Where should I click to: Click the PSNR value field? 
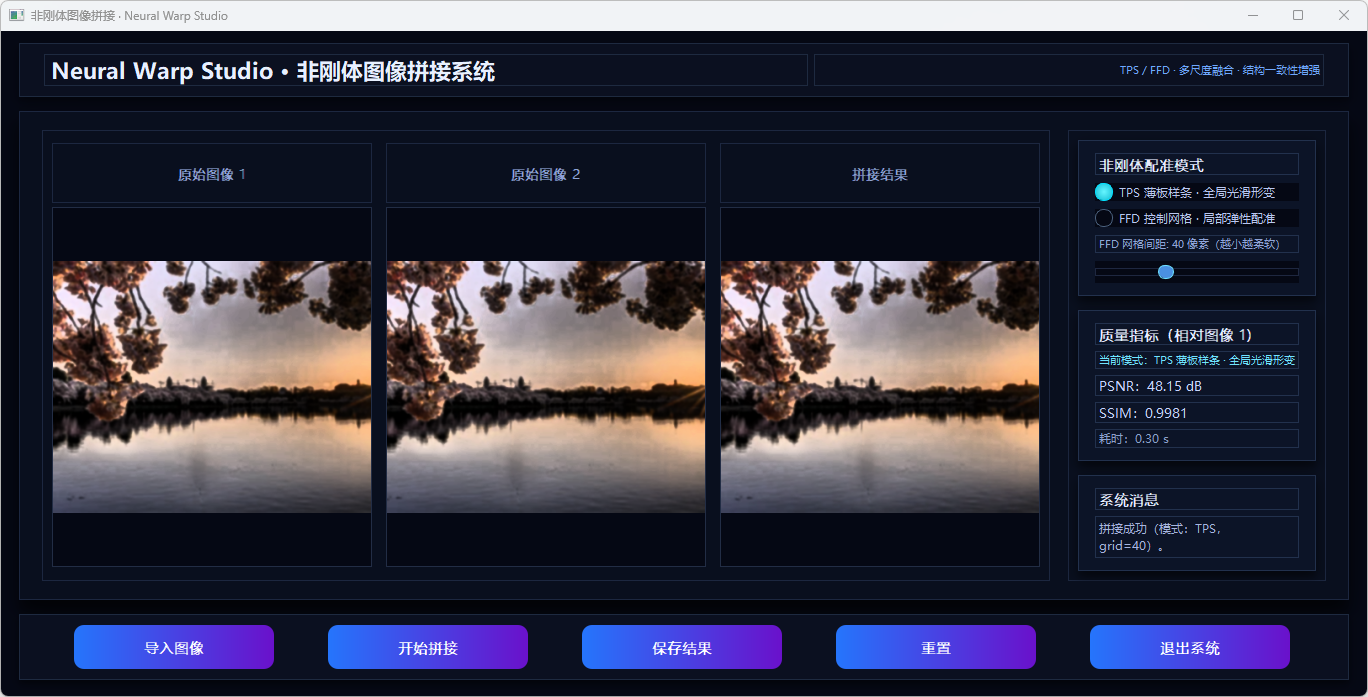point(1196,386)
